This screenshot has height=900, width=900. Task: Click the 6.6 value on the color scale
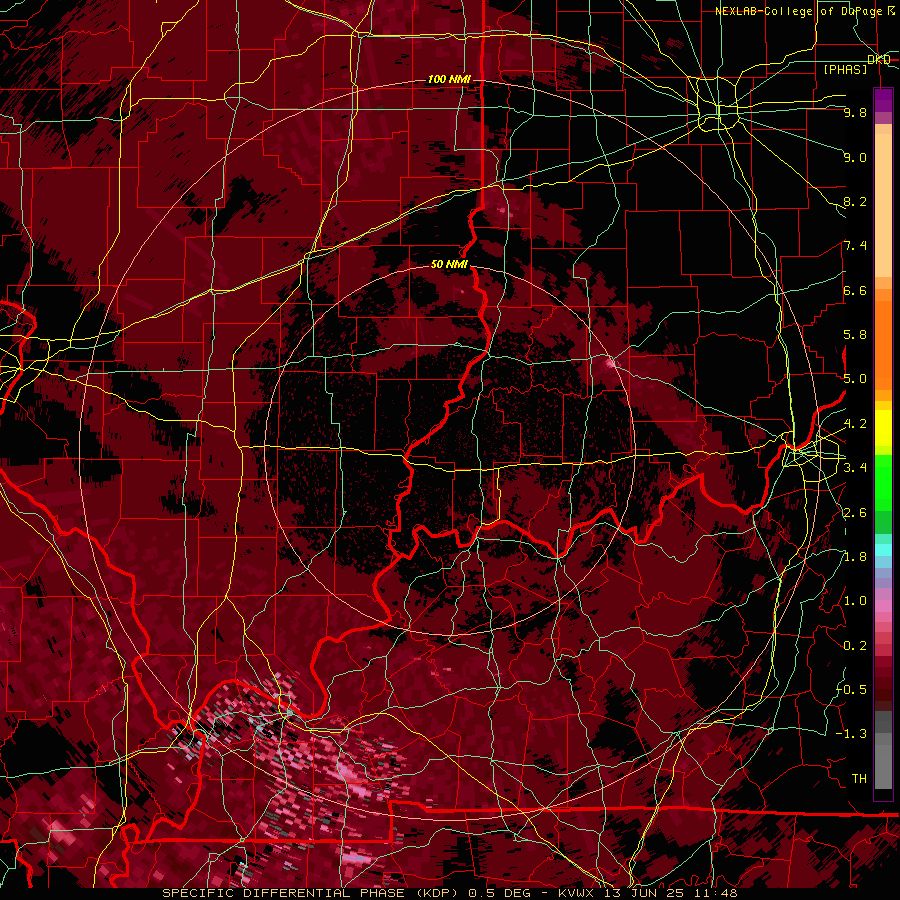855,290
